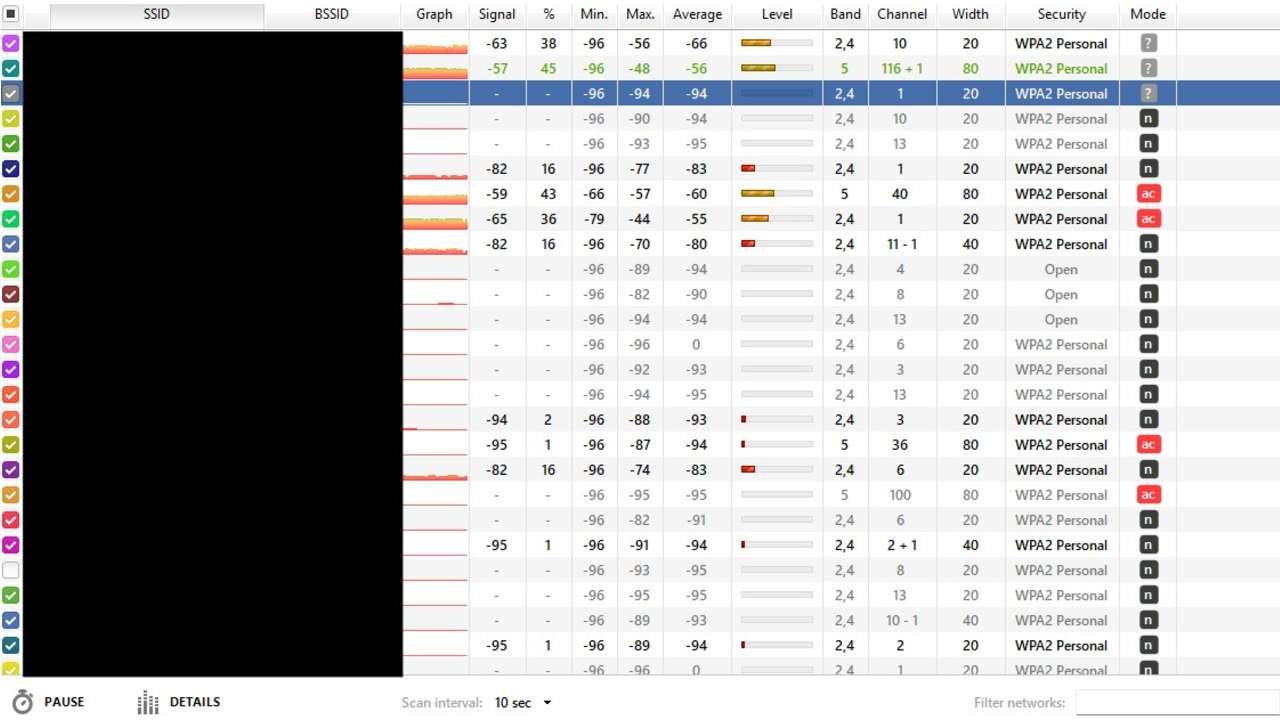Click the 'n' mode badge in Open channel 4 row
Image resolution: width=1280 pixels, height=720 pixels.
[x=1148, y=269]
